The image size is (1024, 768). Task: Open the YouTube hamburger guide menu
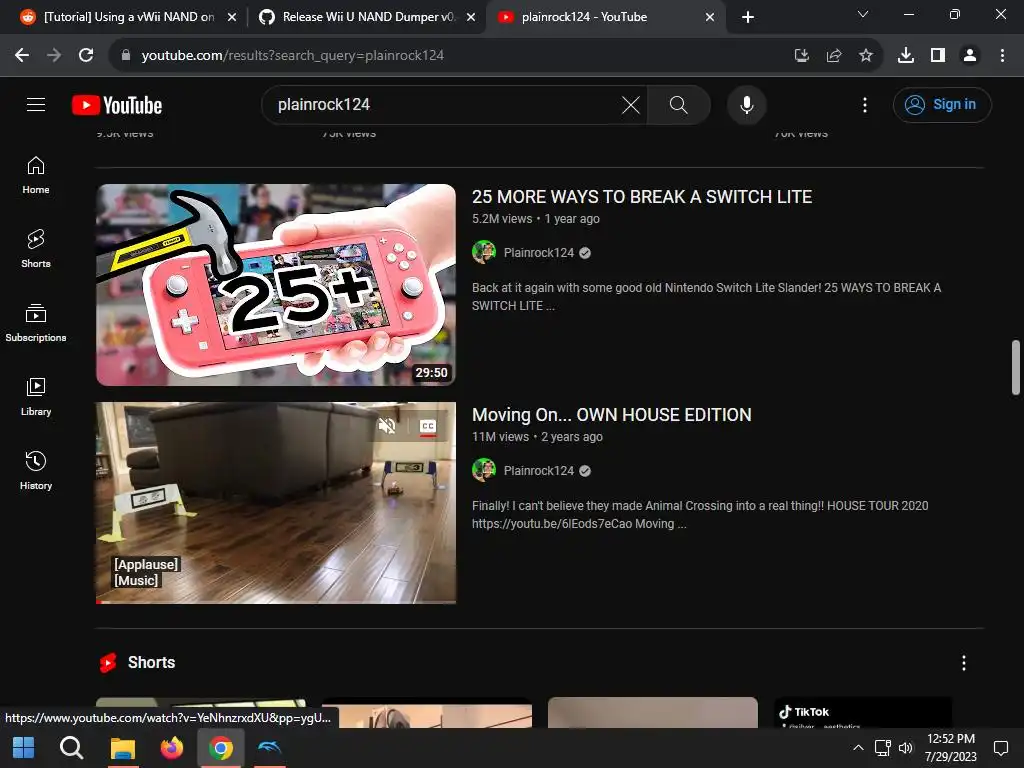tap(36, 104)
